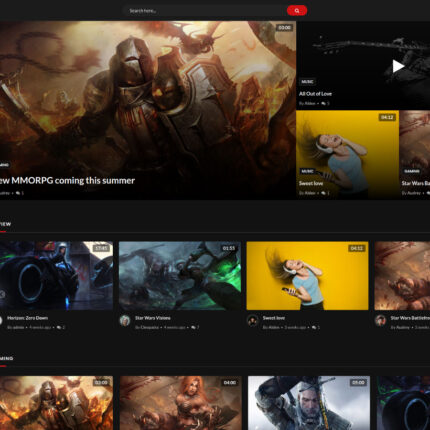Open the 'Star Wars Battlefront' row thumbnail
The width and height of the screenshot is (430, 430).
402,276
